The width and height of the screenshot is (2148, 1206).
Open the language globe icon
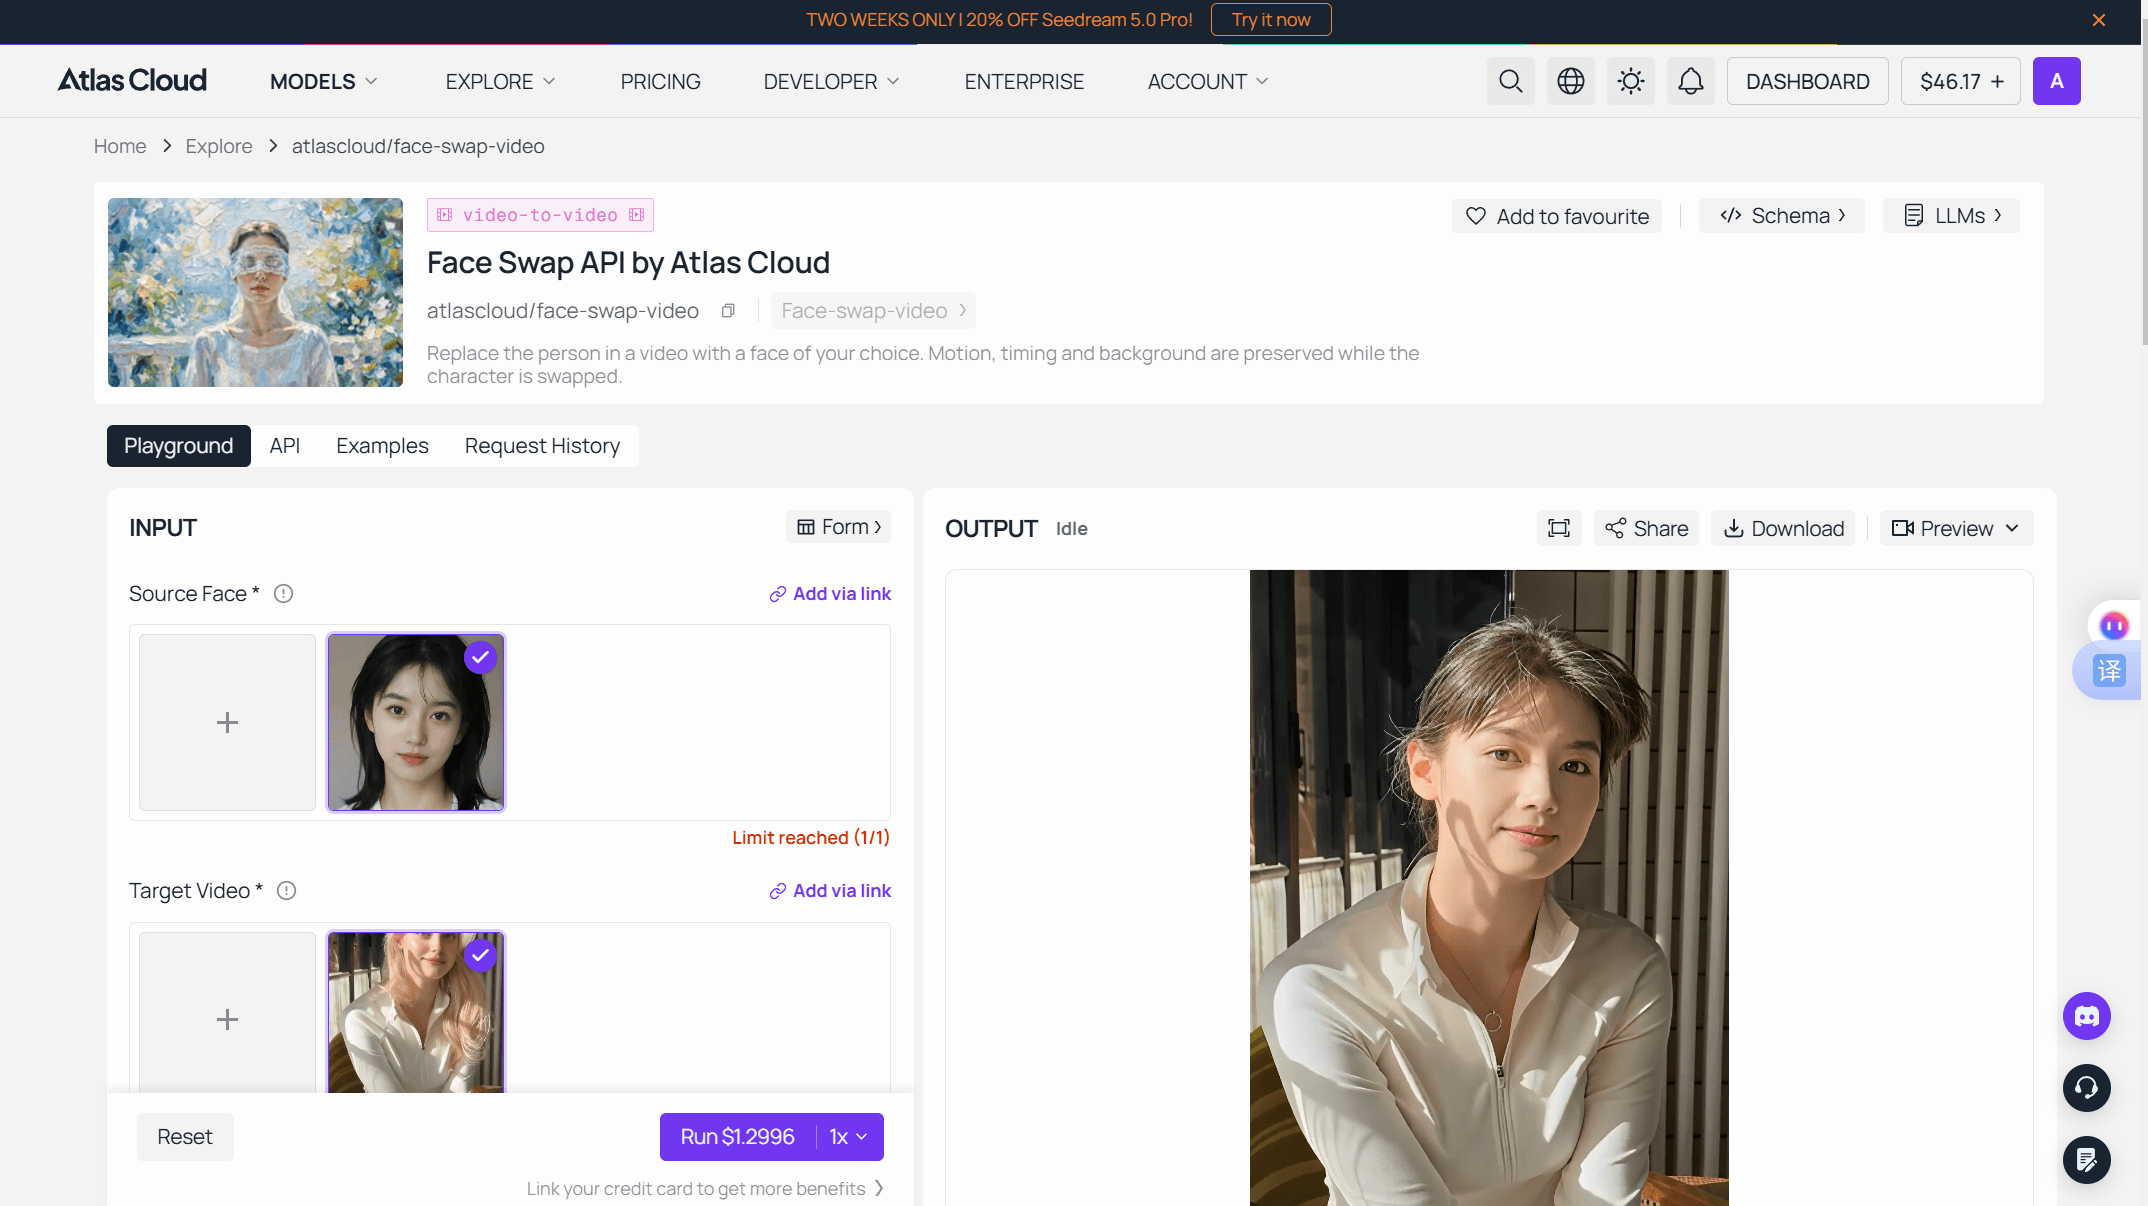(1570, 81)
